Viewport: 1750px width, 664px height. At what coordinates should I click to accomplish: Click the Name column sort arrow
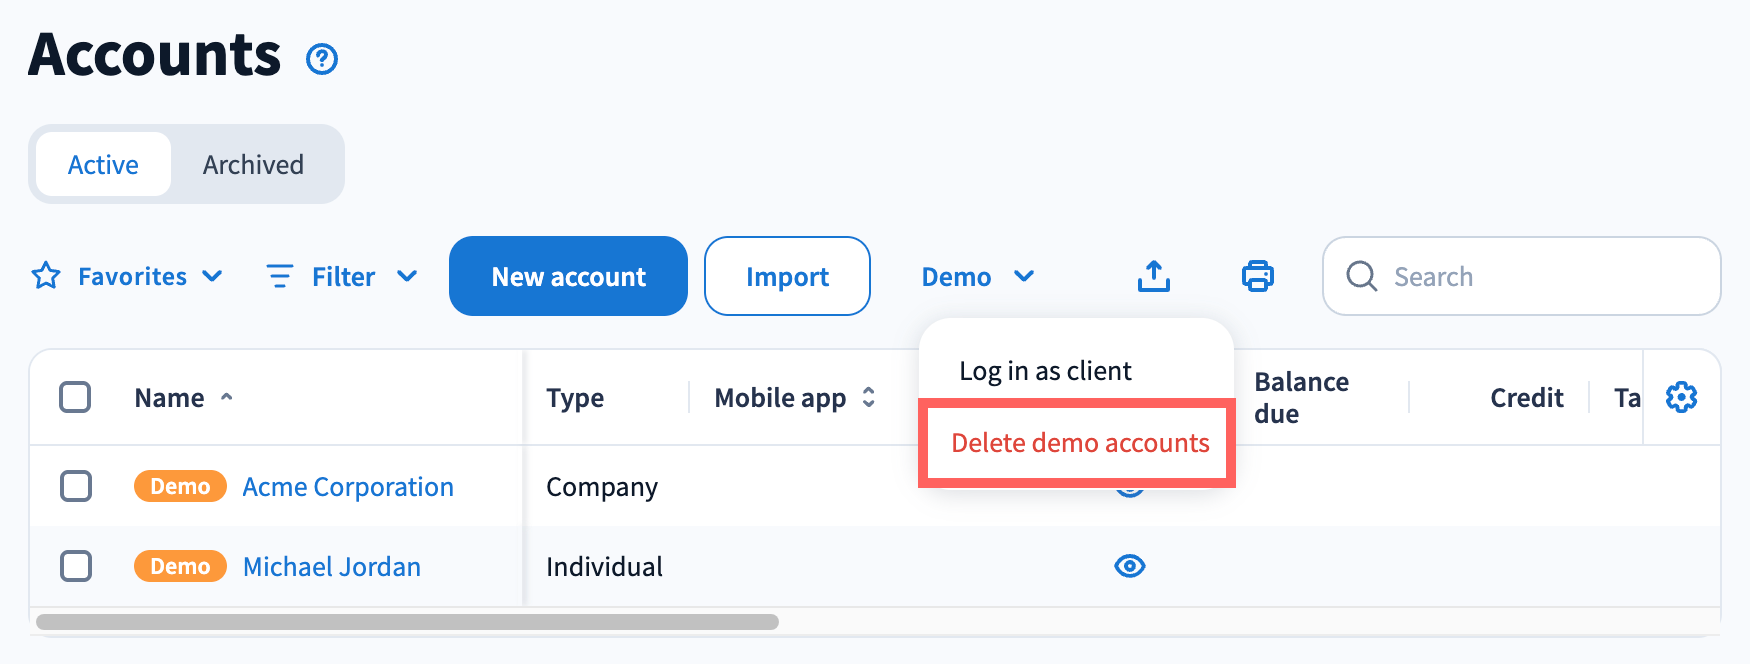[x=227, y=397]
